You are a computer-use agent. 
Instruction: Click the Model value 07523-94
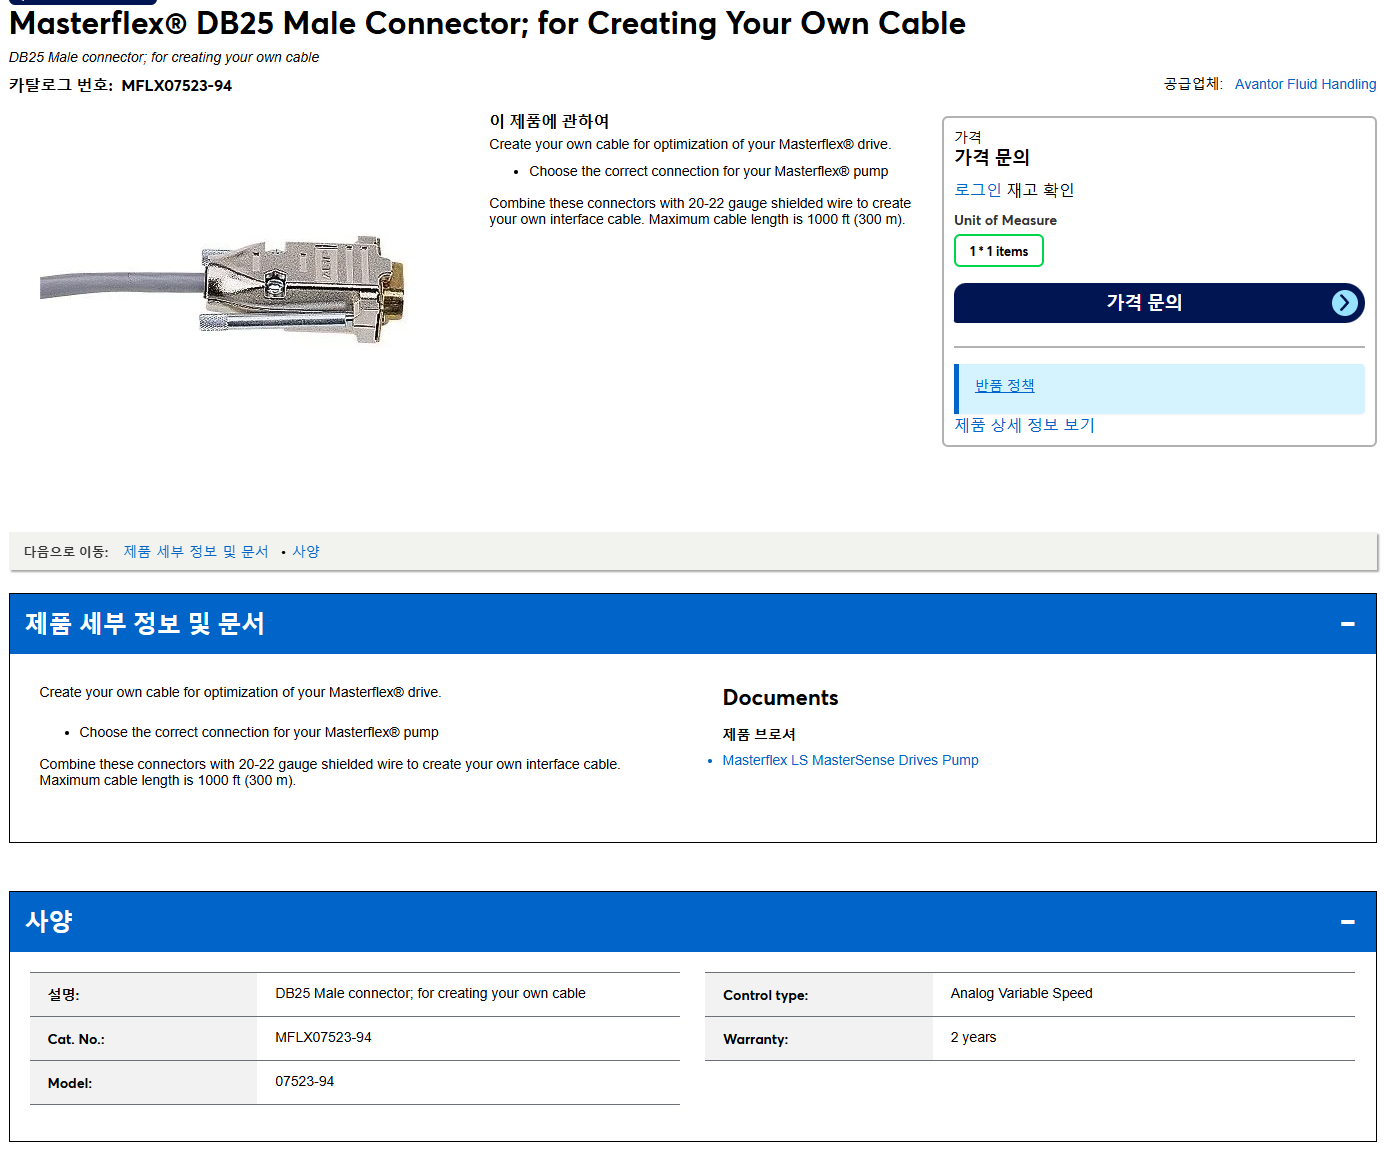[305, 1082]
